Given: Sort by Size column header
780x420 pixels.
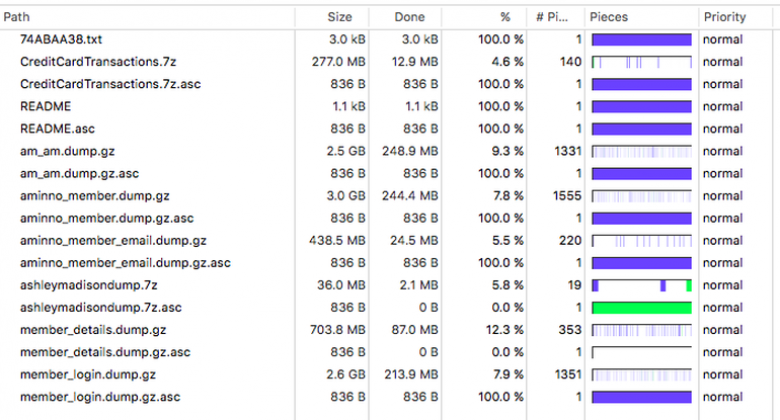Looking at the screenshot, I should [x=339, y=17].
